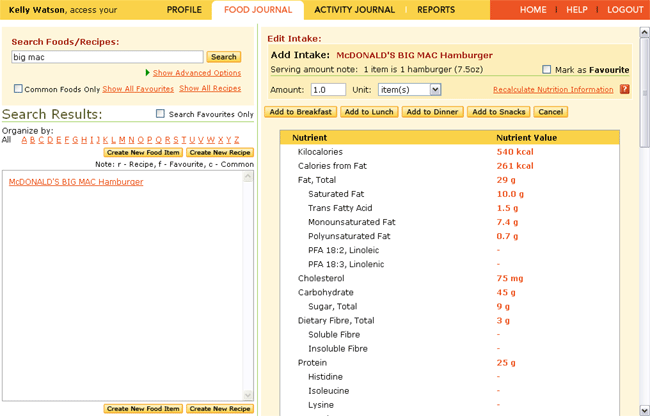Click the Create New Food Item button under the results list
This screenshot has width=650, height=416.
pos(143,409)
